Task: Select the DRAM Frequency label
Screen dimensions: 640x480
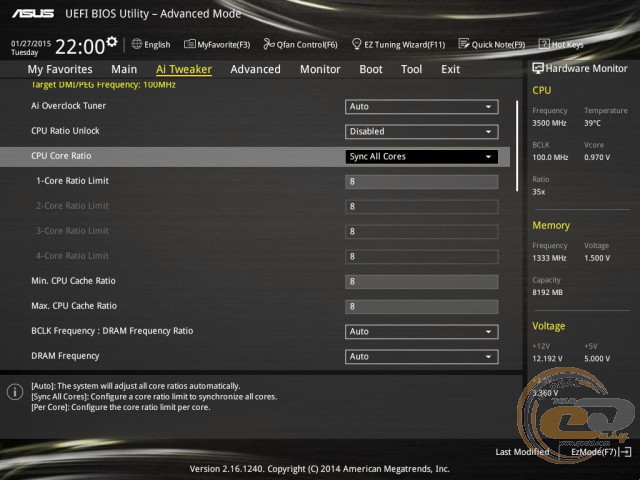Action: 65,356
